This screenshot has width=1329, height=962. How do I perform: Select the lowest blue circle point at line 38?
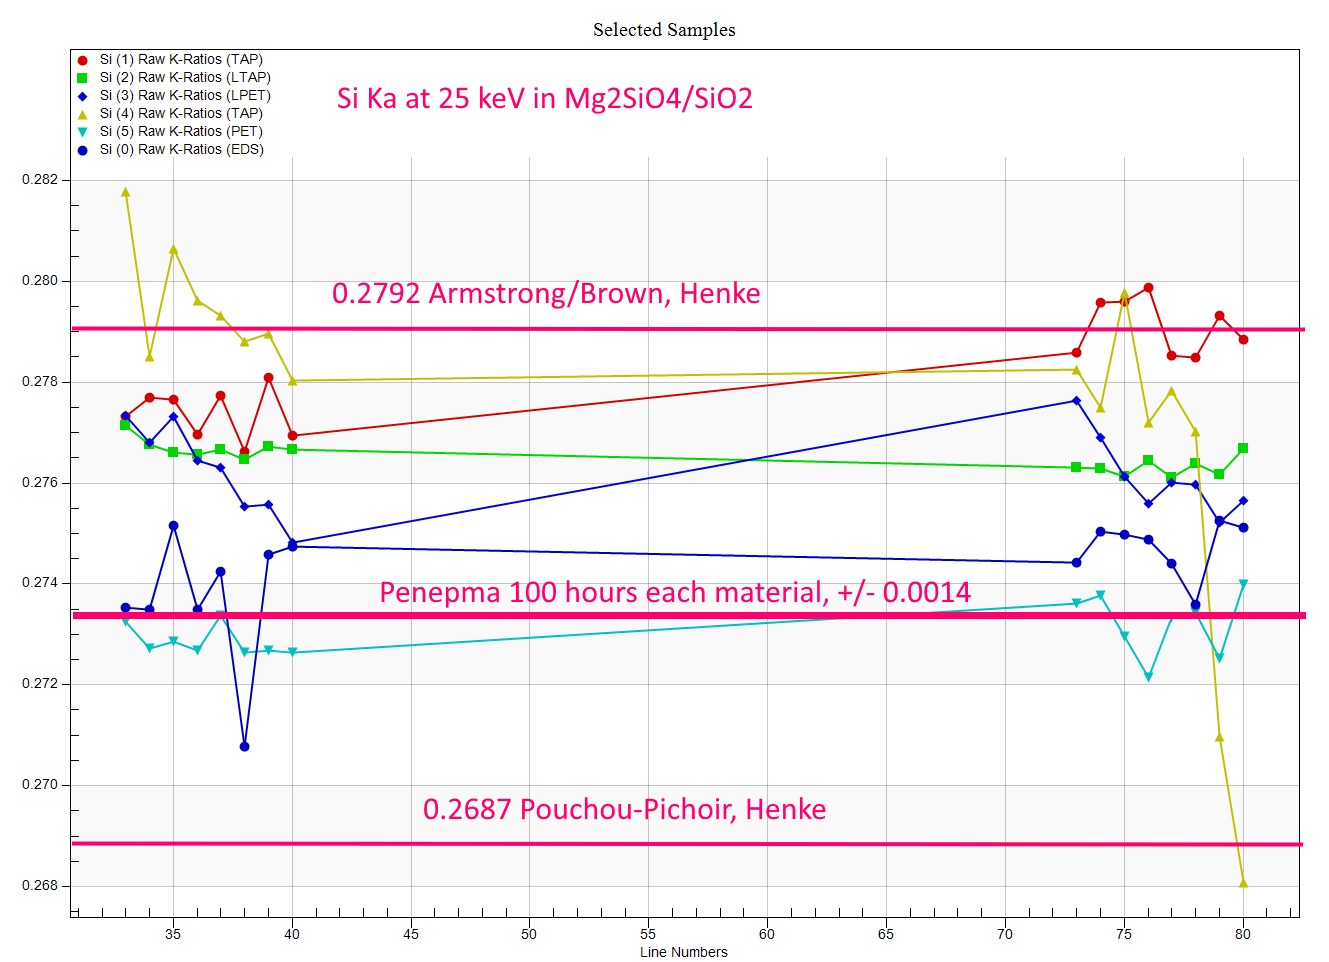pyautogui.click(x=244, y=746)
